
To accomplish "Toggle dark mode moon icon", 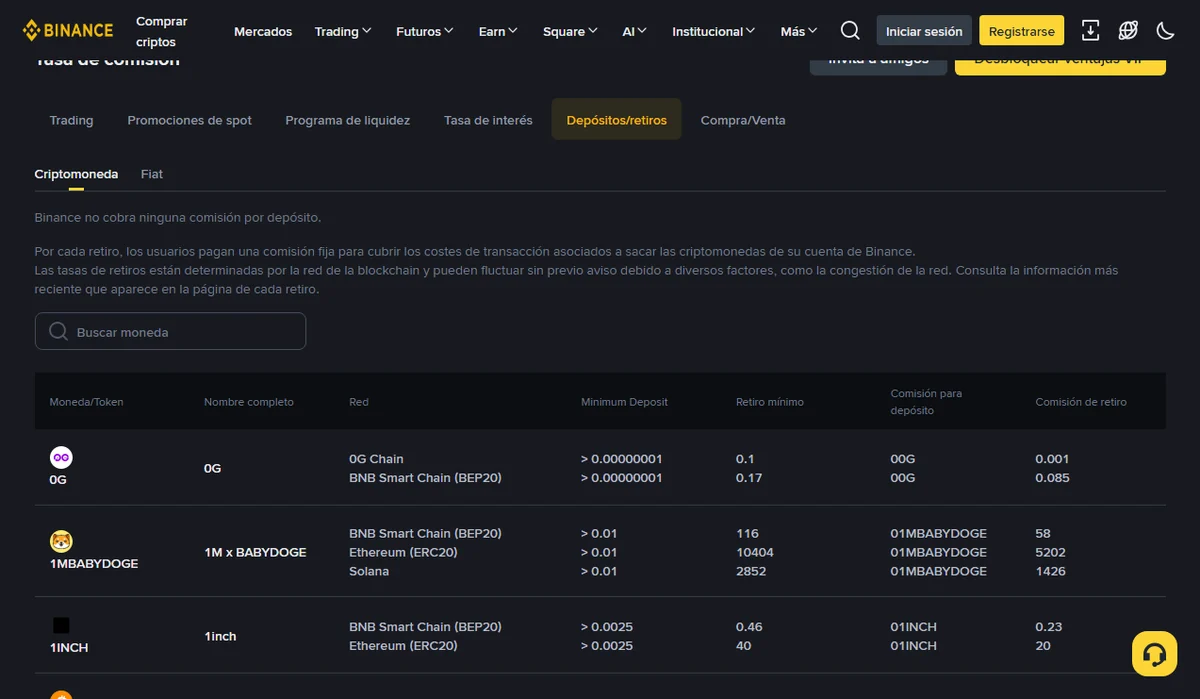I will pyautogui.click(x=1165, y=31).
